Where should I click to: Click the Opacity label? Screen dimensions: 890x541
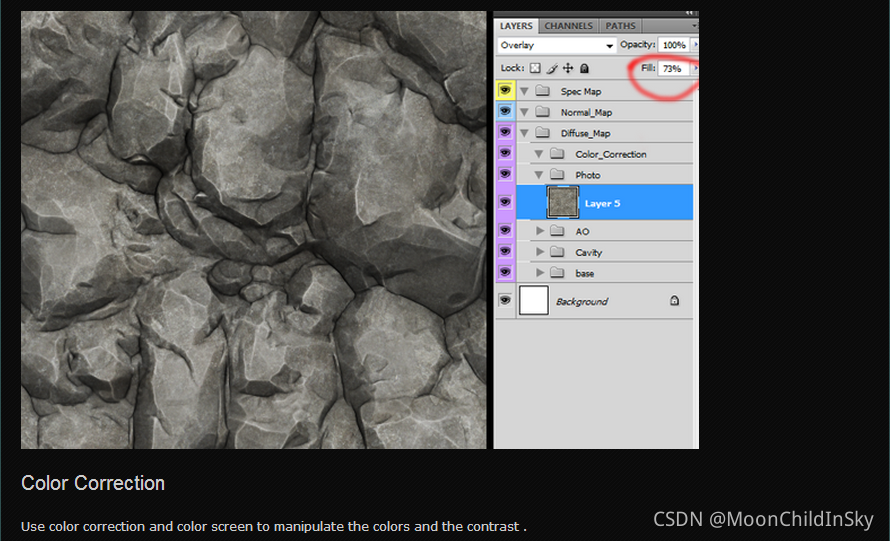point(637,44)
